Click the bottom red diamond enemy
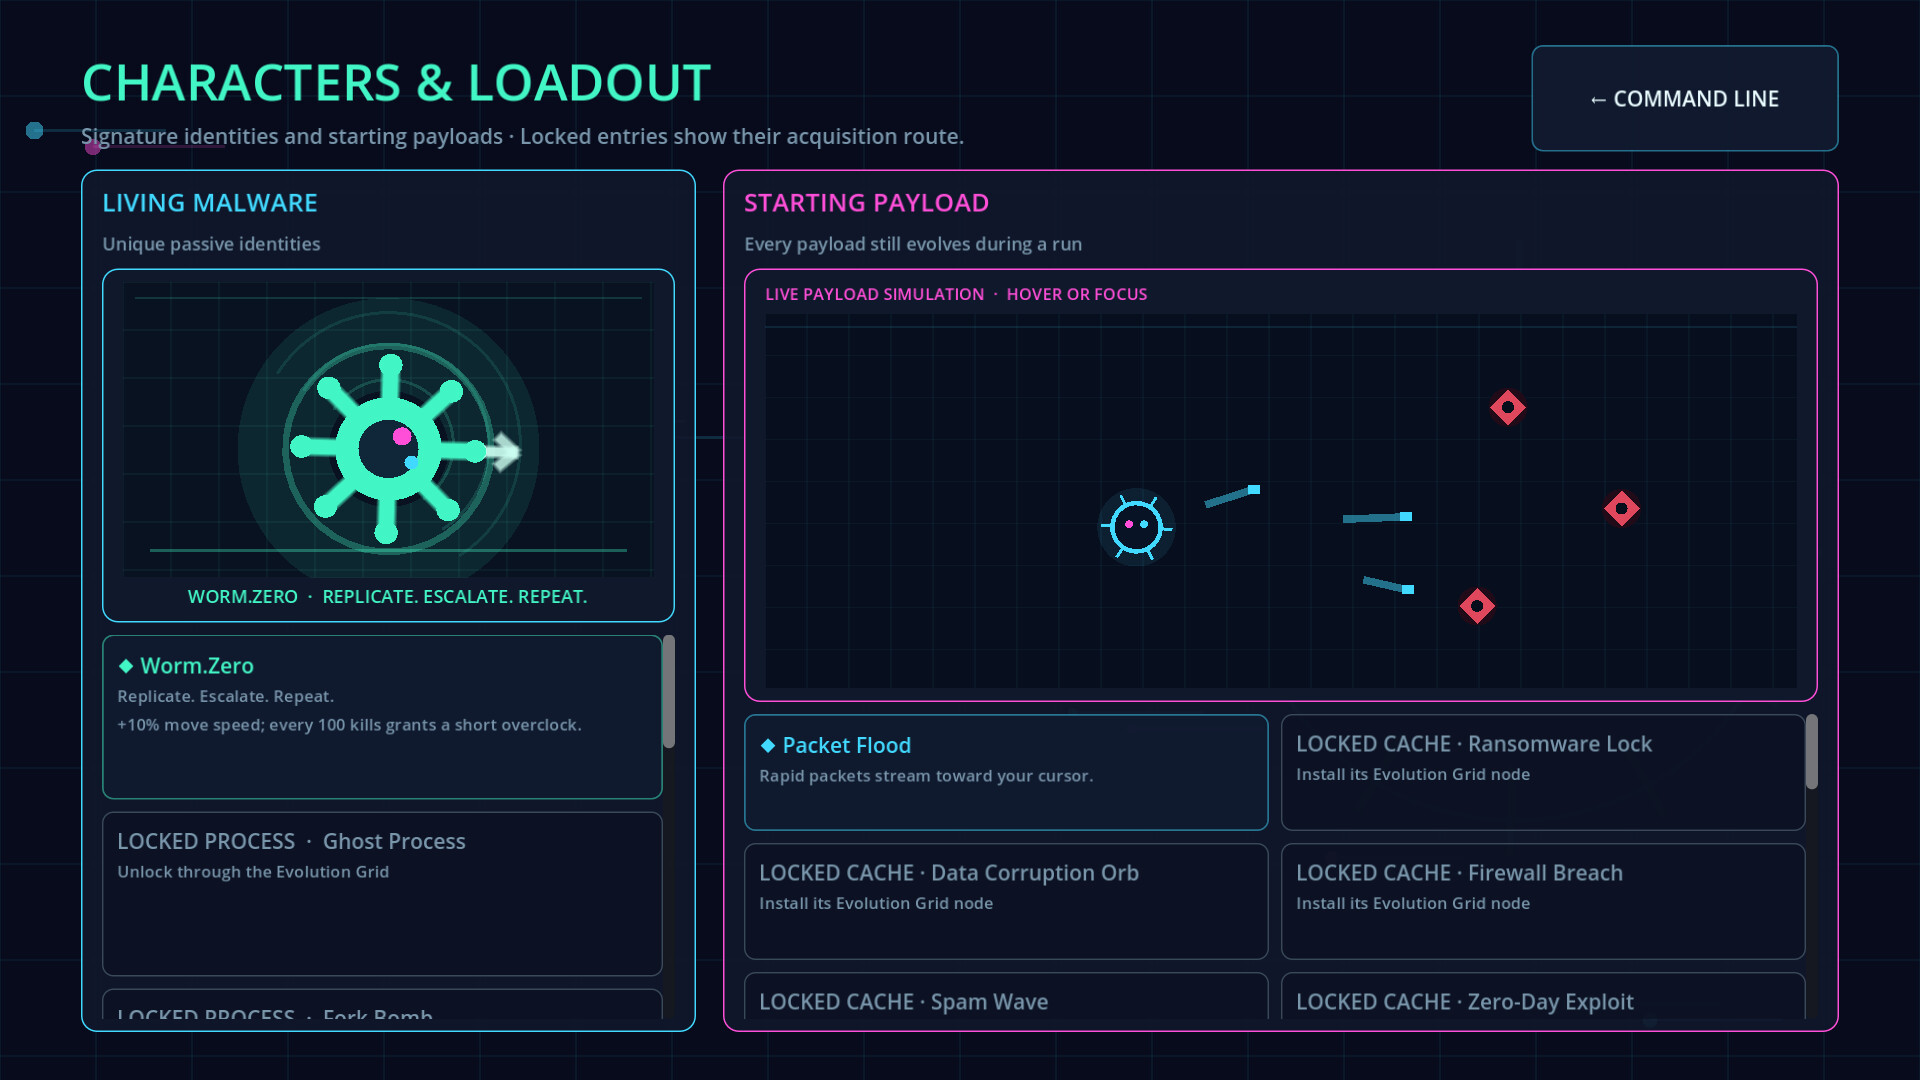1920x1080 pixels. [1477, 606]
